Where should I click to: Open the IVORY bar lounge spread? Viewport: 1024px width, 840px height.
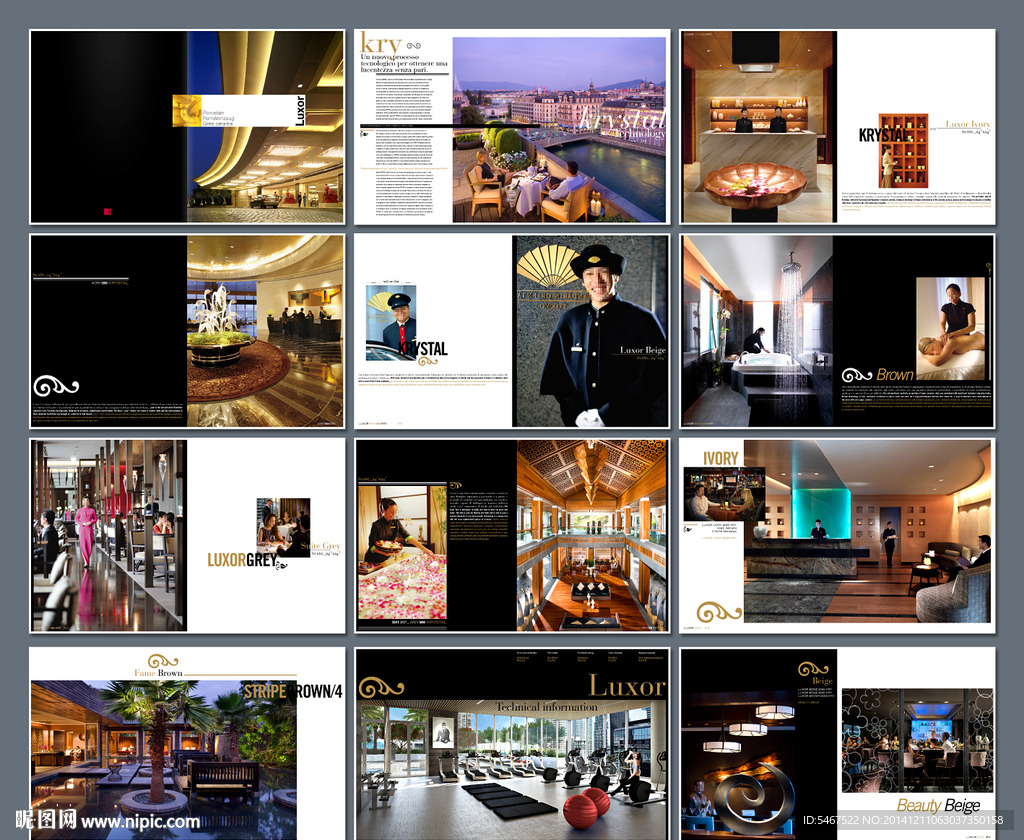[x=837, y=536]
